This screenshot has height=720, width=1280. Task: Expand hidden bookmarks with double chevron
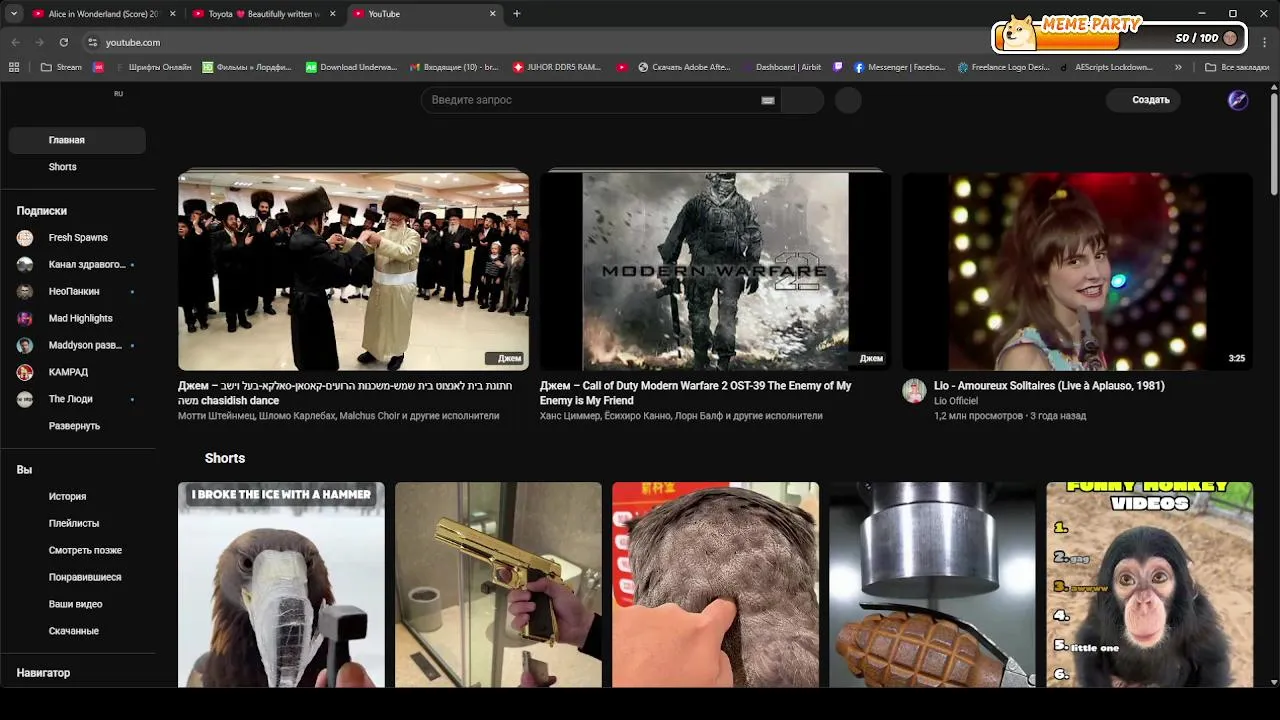coord(1178,67)
